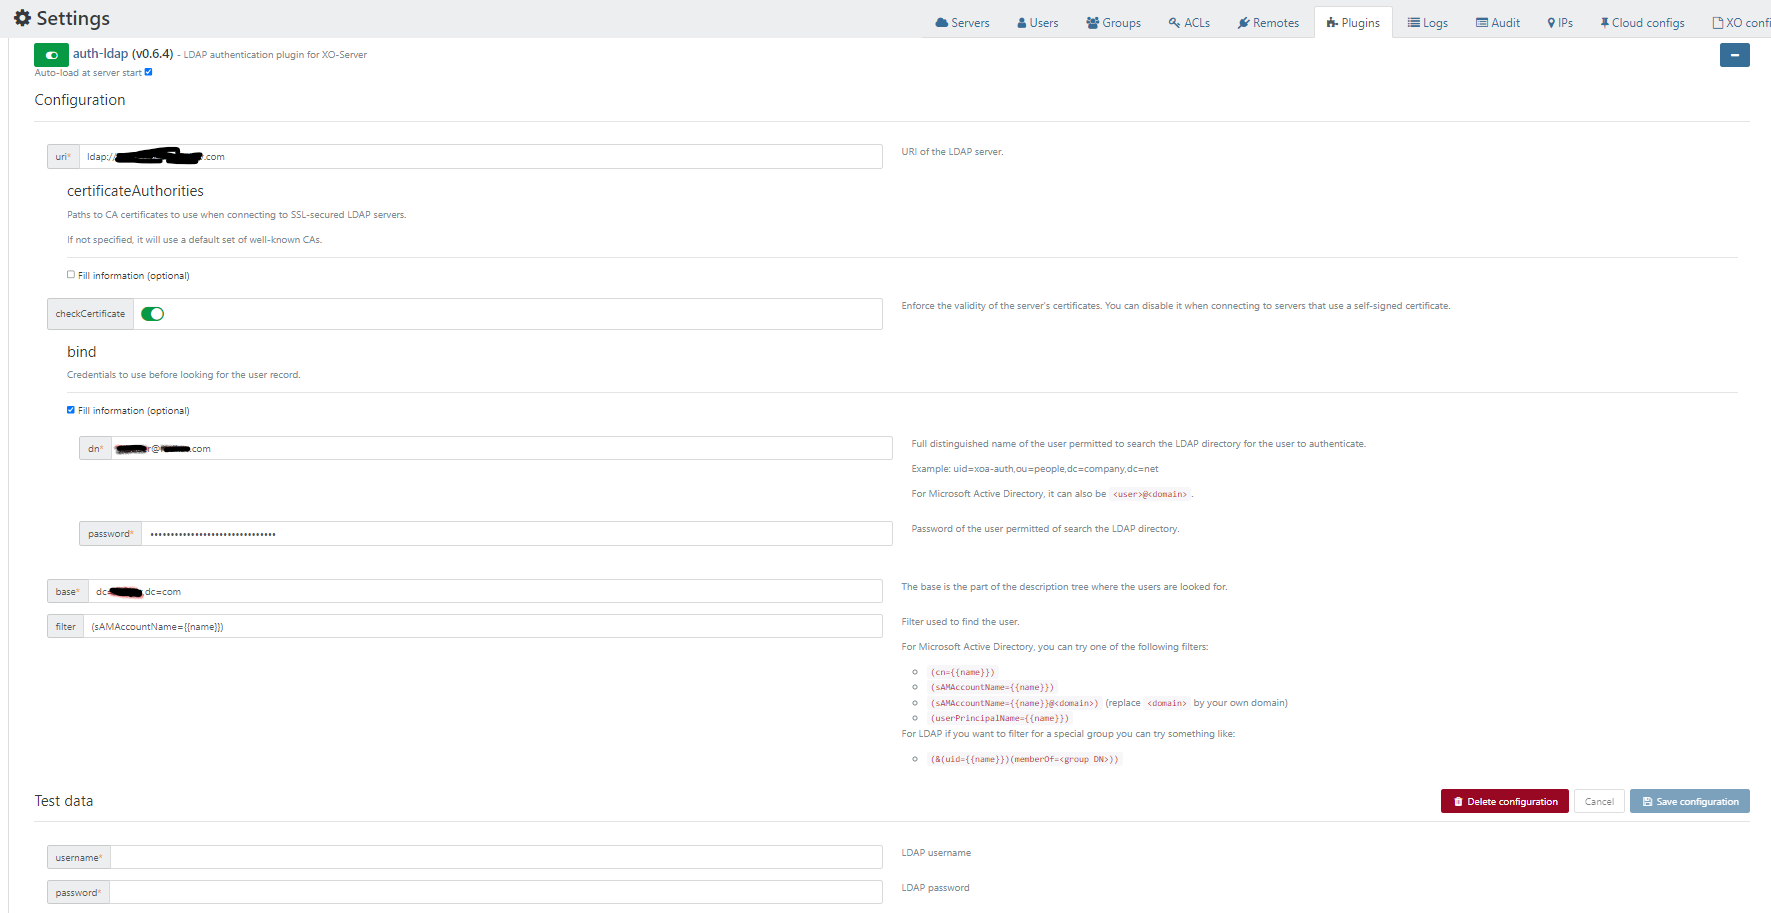This screenshot has height=913, width=1771.
Task: Open the Users tab
Action: point(1038,23)
